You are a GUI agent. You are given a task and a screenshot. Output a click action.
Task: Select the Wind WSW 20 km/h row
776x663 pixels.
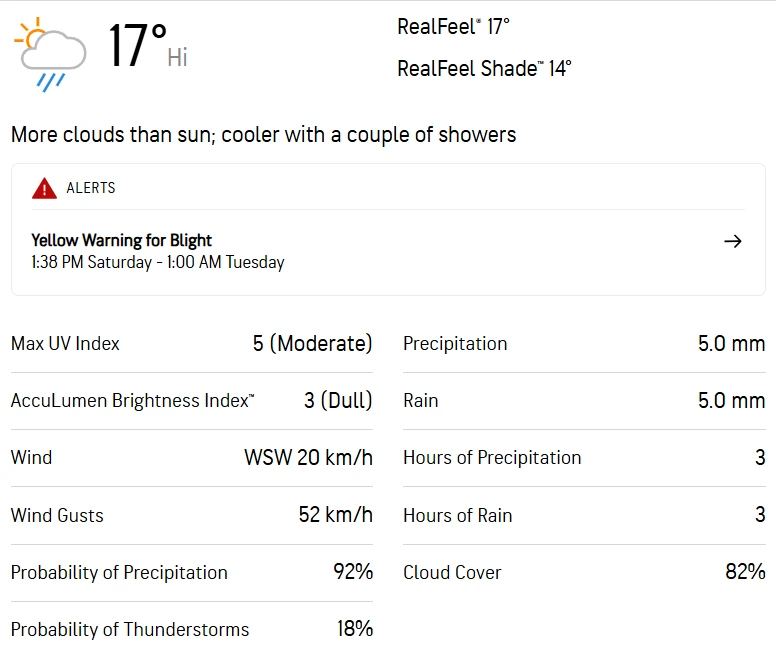191,458
